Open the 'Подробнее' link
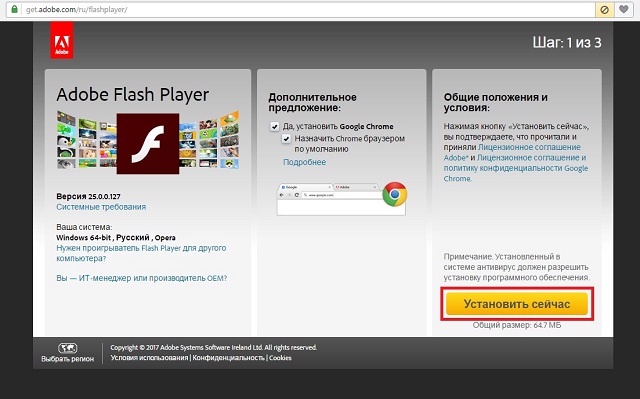The width and height of the screenshot is (640, 399). 304,162
